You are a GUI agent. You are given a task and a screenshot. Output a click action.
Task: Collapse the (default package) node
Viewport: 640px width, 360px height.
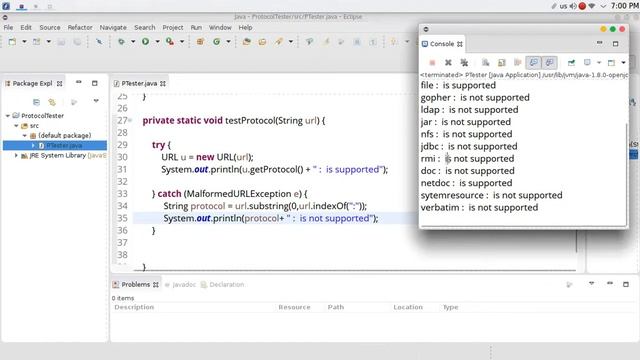[25, 136]
